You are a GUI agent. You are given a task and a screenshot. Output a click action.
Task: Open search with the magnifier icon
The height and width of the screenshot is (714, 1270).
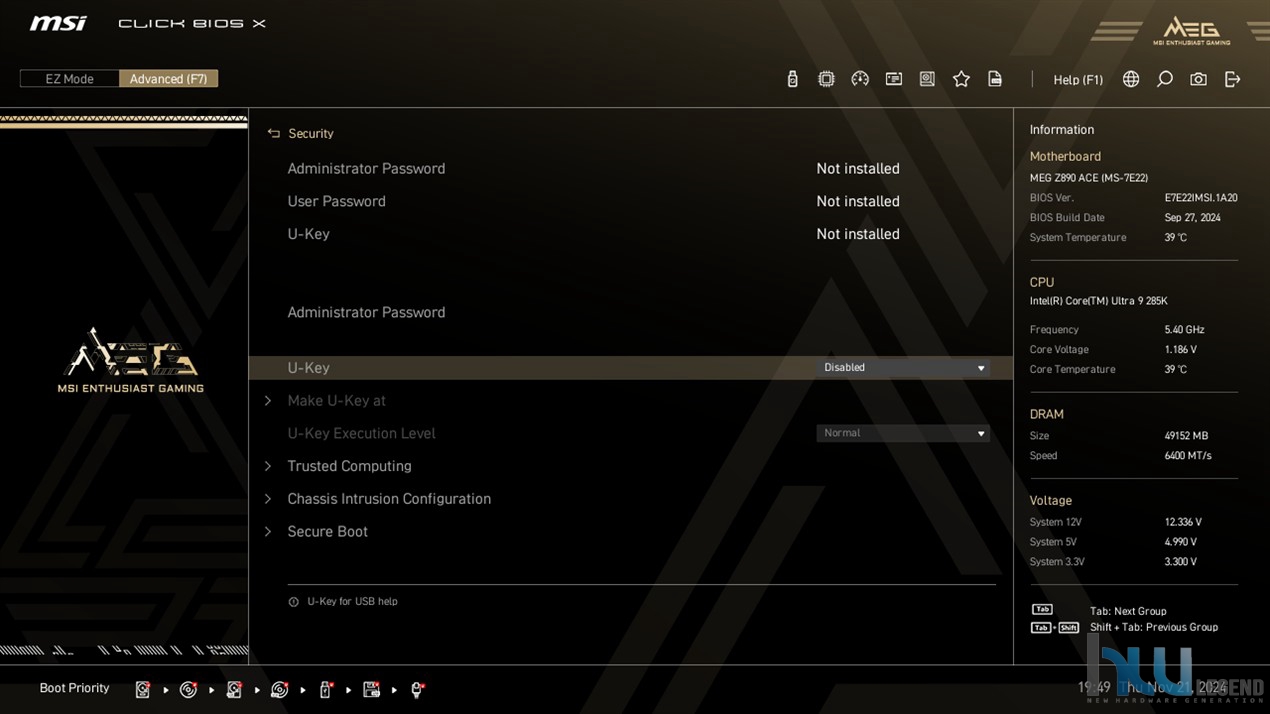[x=1165, y=79]
